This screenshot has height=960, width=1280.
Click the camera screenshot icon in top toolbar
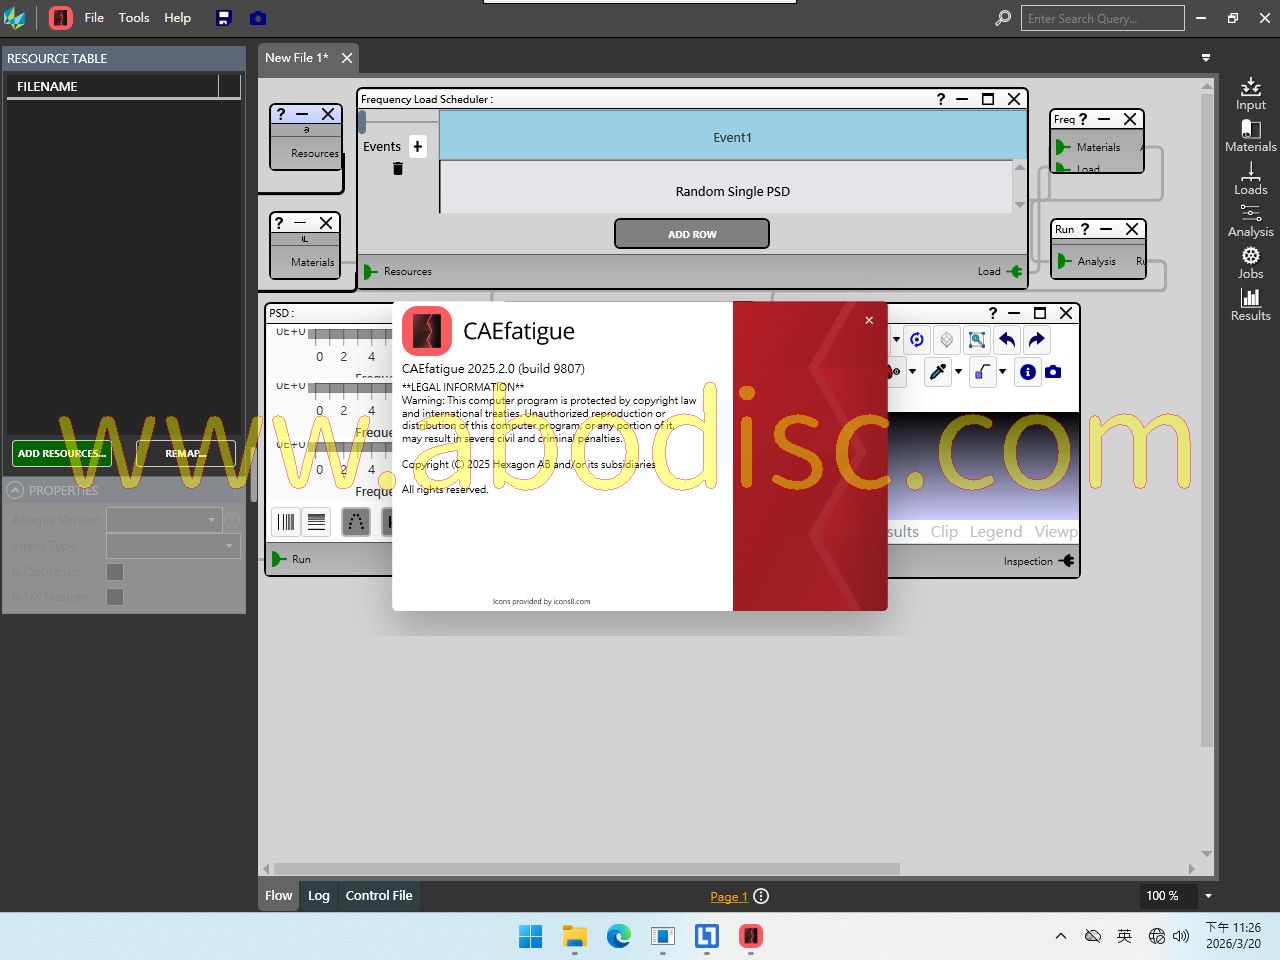[x=257, y=18]
